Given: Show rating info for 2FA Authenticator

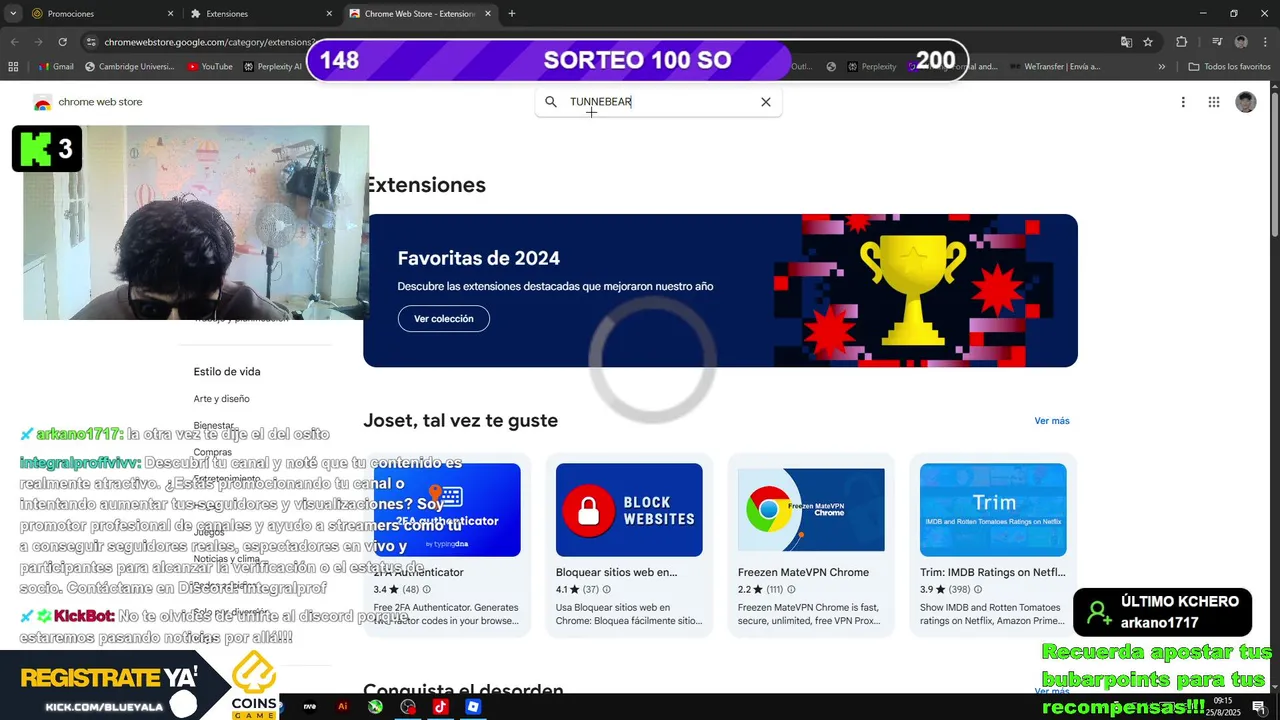Looking at the screenshot, I should [426, 590].
